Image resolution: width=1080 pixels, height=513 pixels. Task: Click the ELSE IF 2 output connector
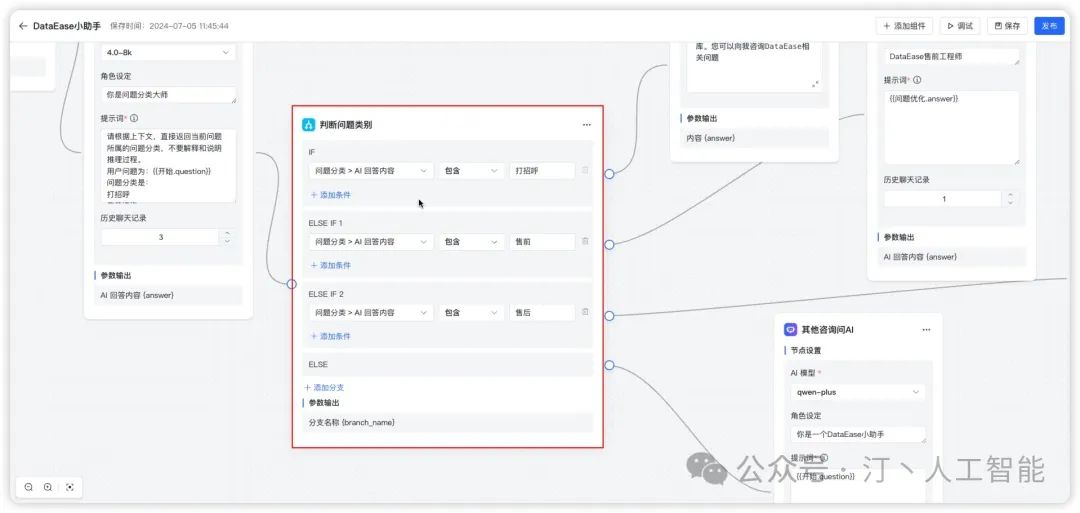click(x=609, y=315)
